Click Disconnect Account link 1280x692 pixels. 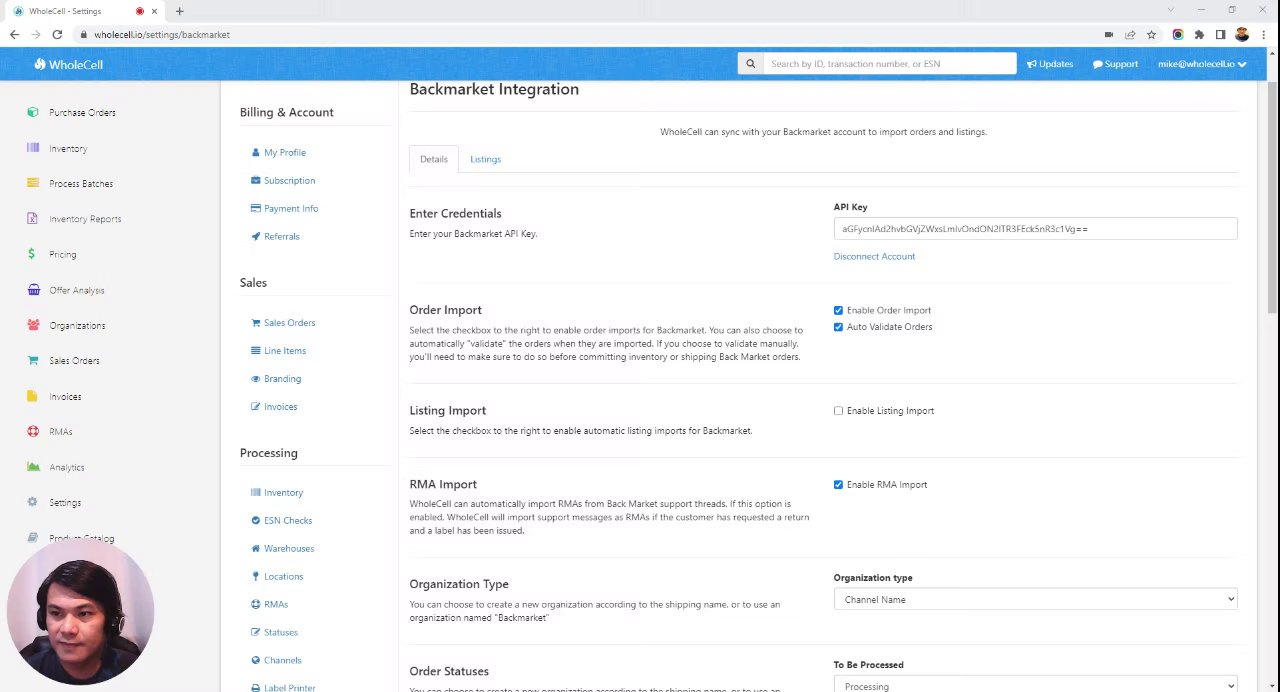(874, 256)
